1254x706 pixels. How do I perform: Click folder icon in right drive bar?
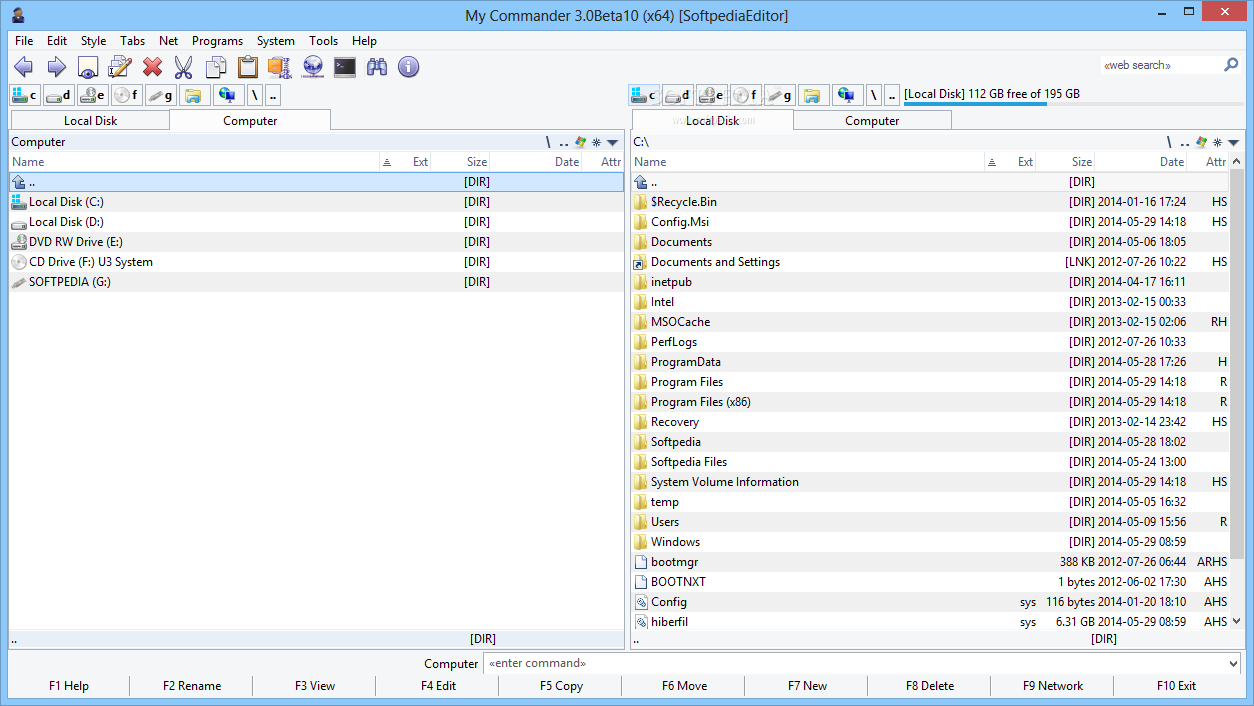(813, 95)
